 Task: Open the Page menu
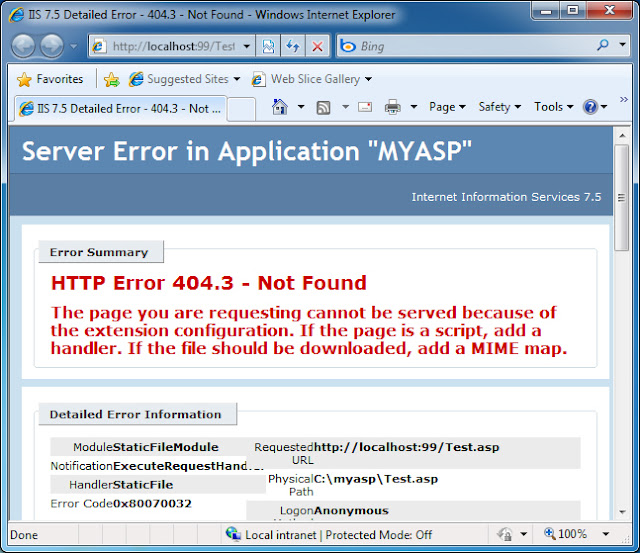coord(447,107)
